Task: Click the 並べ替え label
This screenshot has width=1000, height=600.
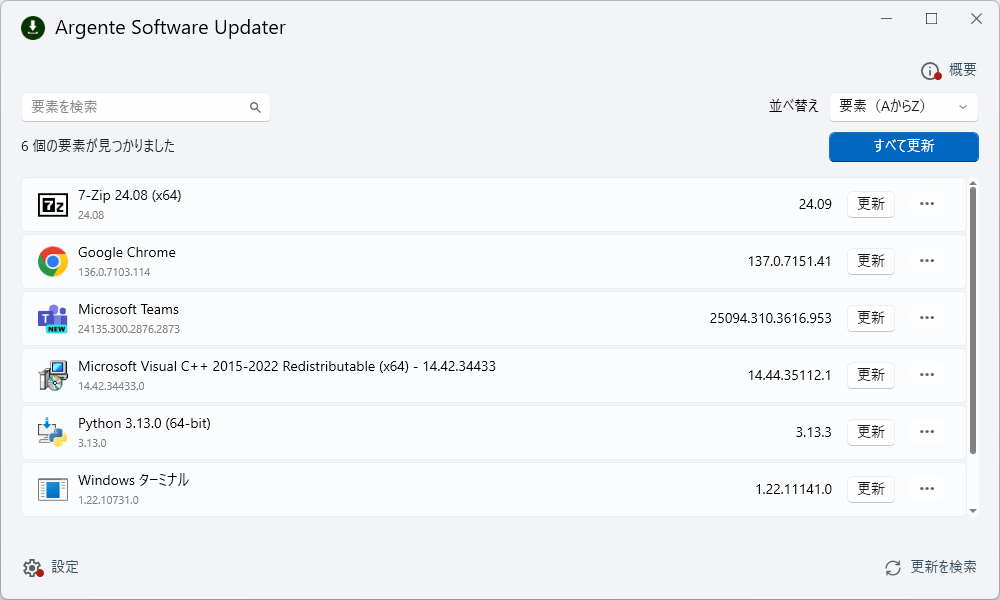Action: point(793,106)
